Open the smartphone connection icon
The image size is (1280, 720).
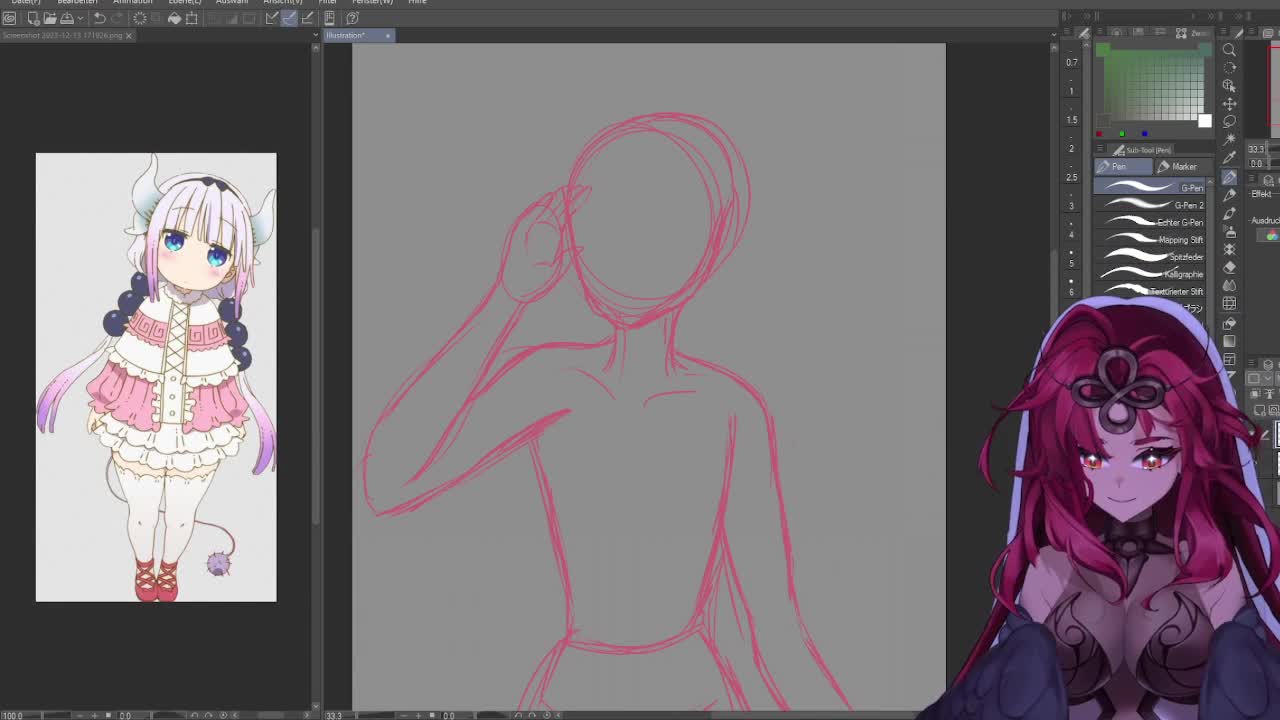[329, 18]
